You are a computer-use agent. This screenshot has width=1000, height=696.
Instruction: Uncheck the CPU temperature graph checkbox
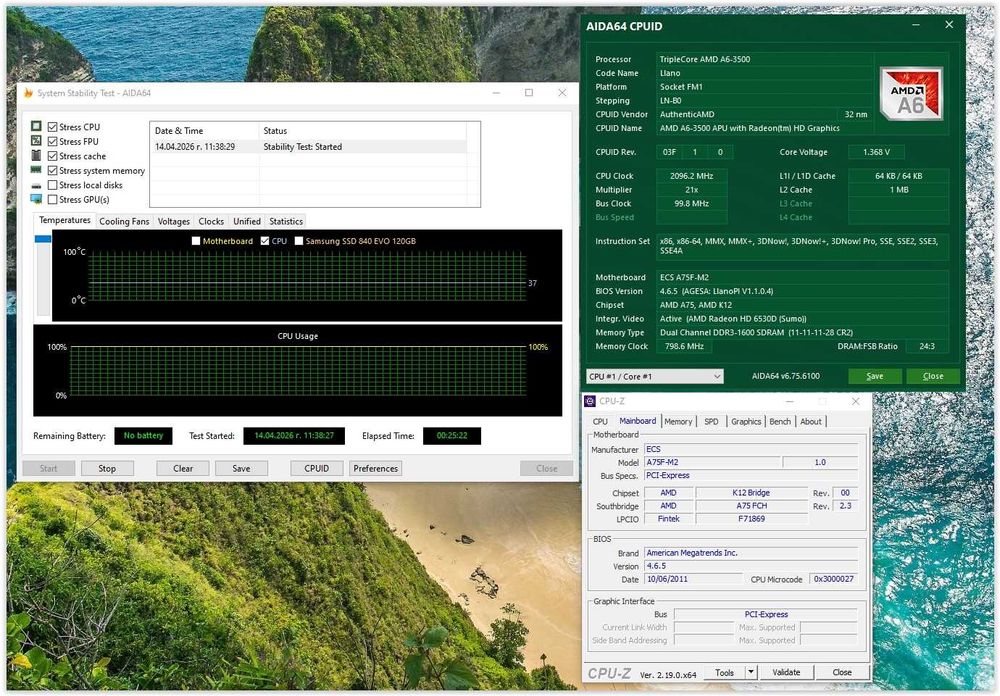pos(265,241)
